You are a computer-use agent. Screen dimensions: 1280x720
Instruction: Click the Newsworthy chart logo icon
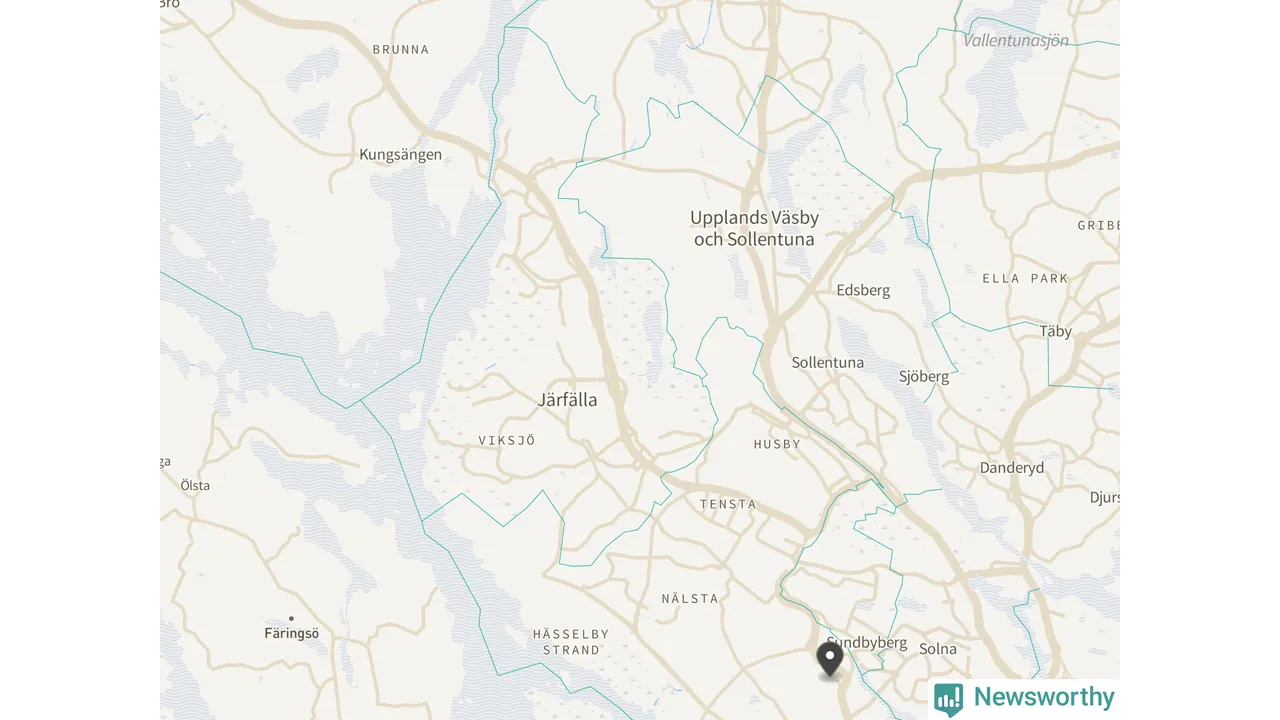pyautogui.click(x=949, y=699)
